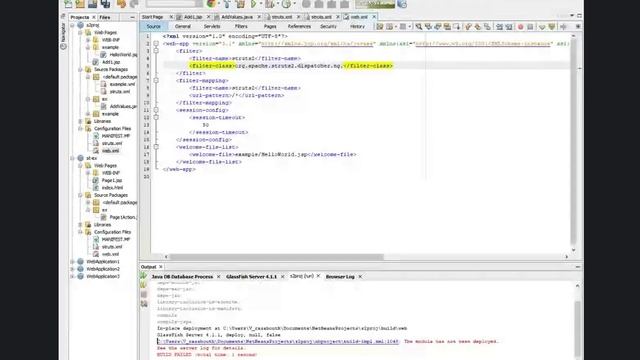
Task: Open the Navigator side panel tab
Action: [63, 37]
